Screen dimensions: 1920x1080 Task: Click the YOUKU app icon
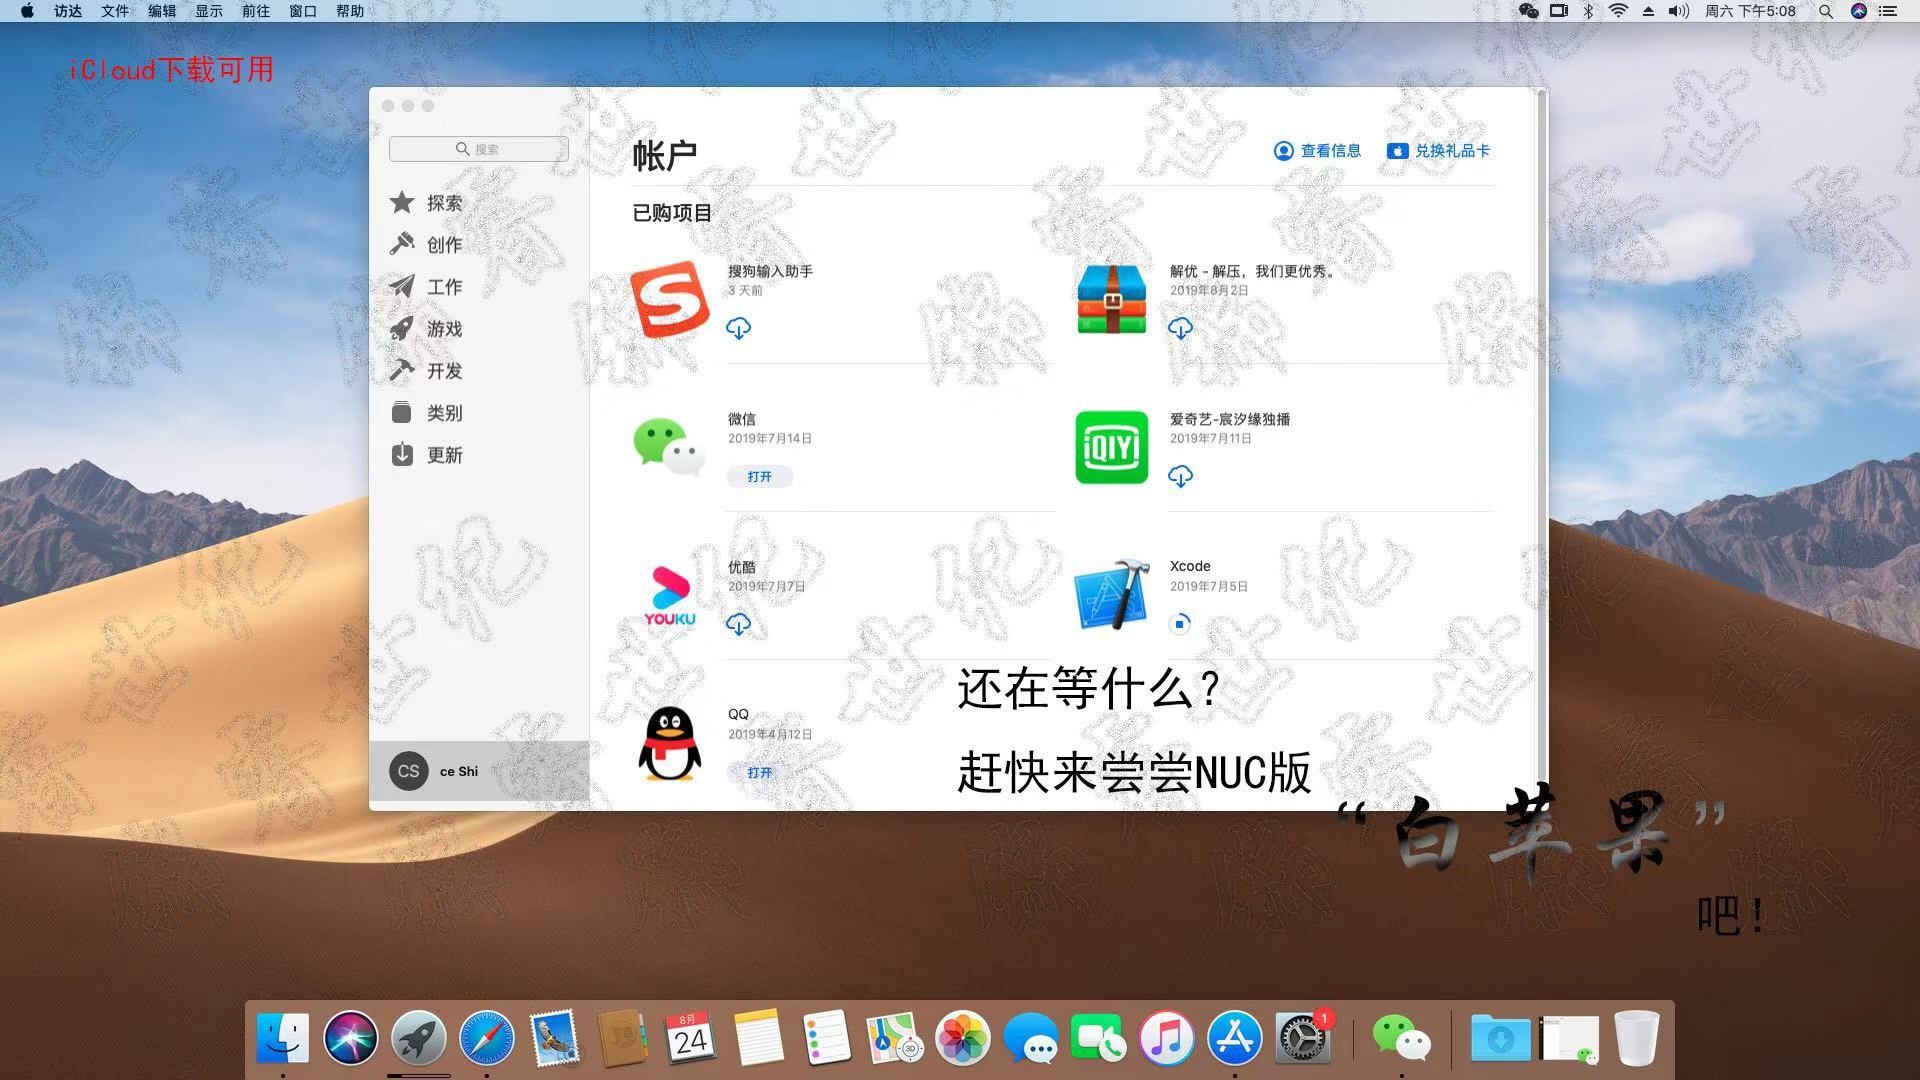[x=670, y=595]
